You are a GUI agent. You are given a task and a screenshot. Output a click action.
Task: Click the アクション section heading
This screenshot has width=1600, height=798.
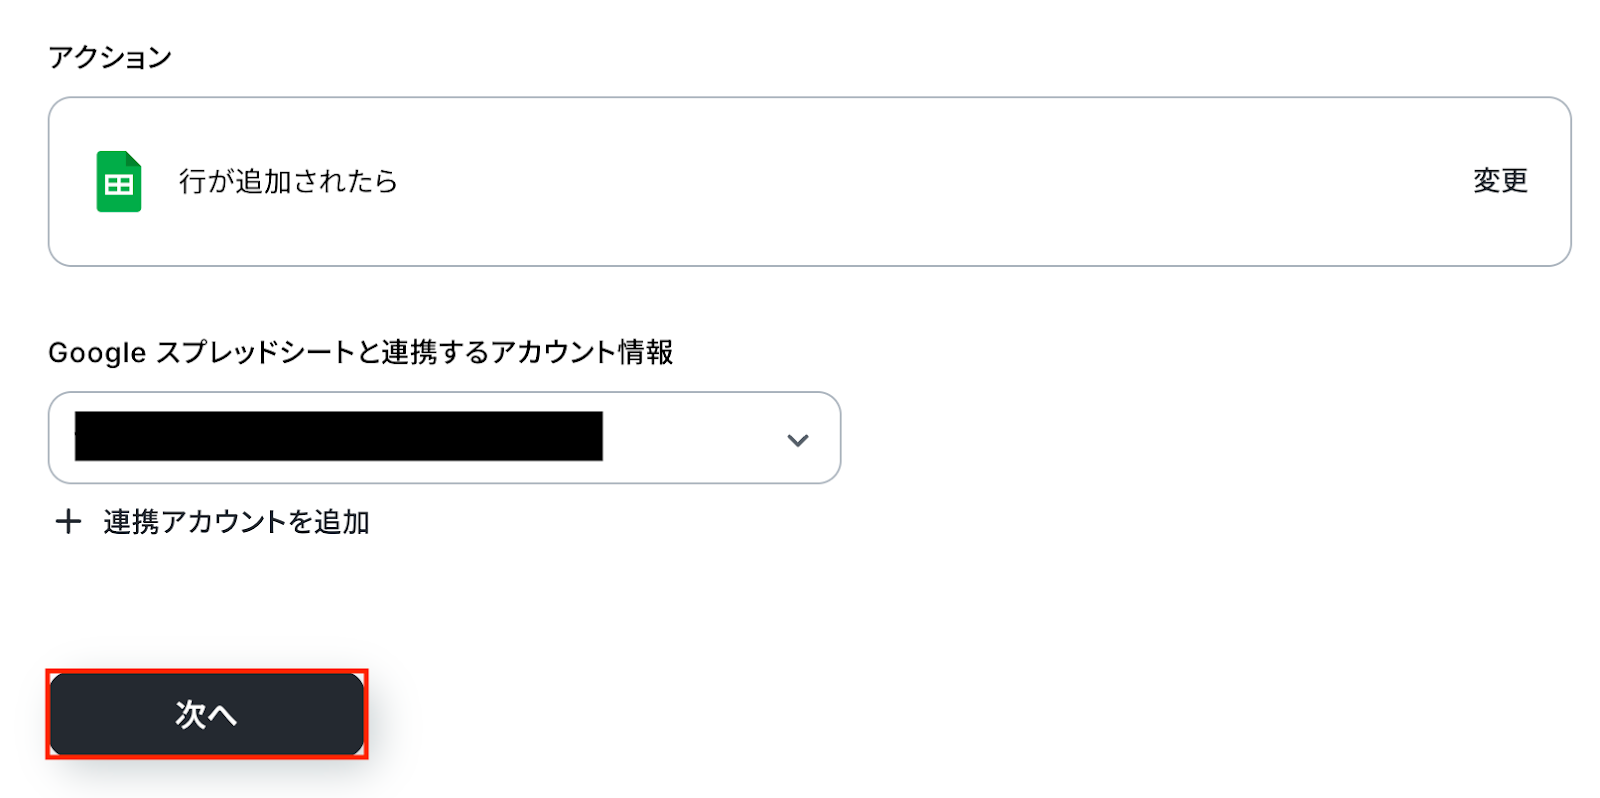pos(110,58)
